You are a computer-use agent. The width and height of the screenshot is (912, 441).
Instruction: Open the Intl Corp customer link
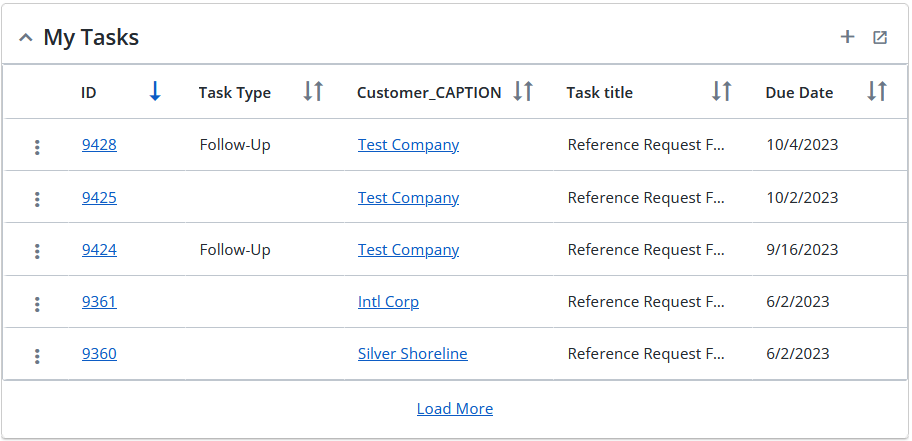click(x=389, y=301)
